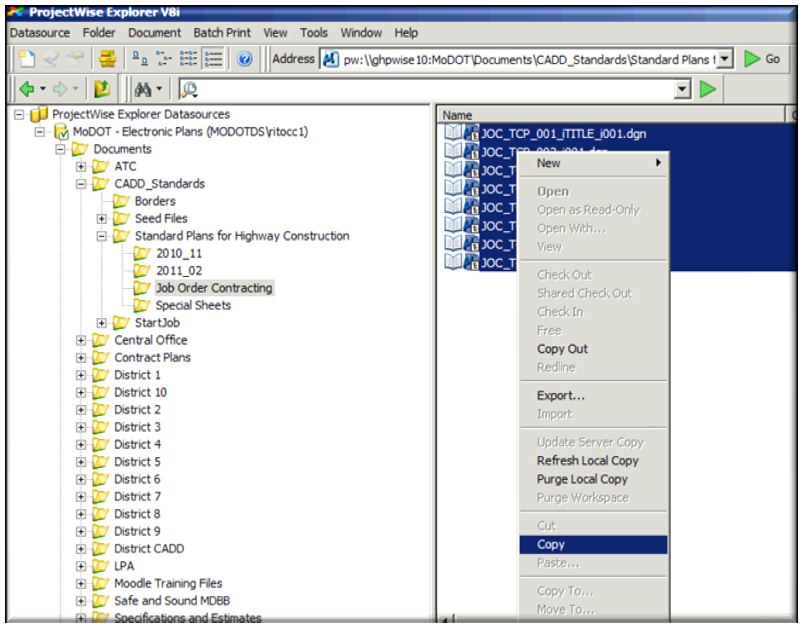
Task: Choose Refresh Local Copy menu entry
Action: click(593, 460)
